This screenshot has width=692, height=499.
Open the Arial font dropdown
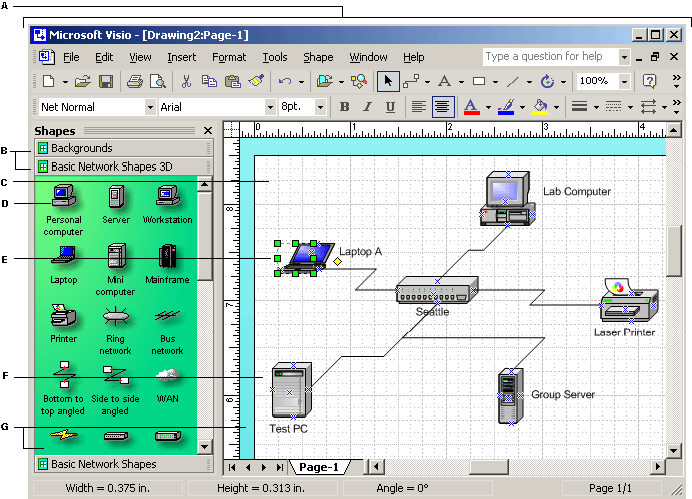(x=270, y=107)
